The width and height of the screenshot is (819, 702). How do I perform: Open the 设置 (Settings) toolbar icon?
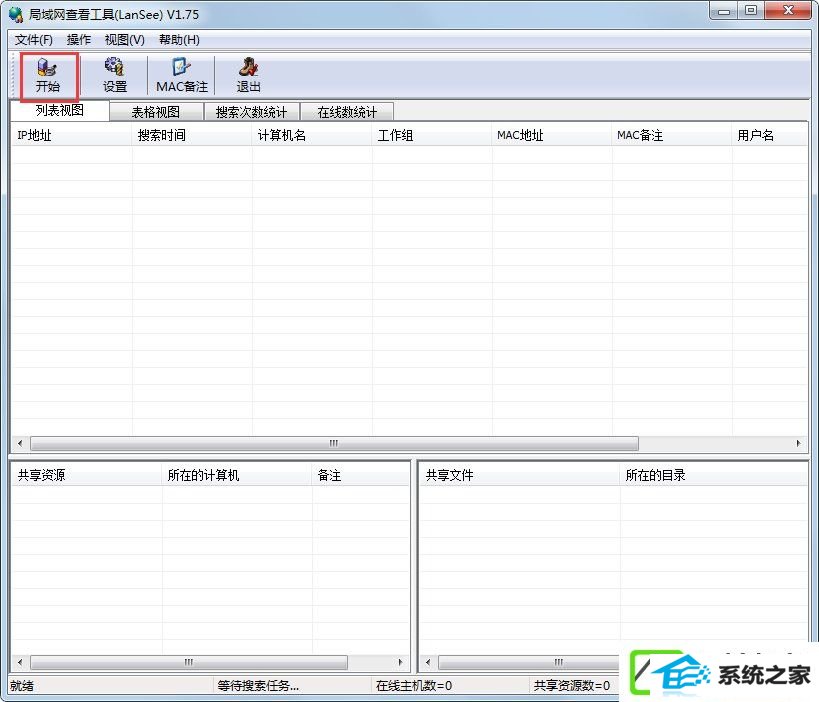pyautogui.click(x=115, y=75)
